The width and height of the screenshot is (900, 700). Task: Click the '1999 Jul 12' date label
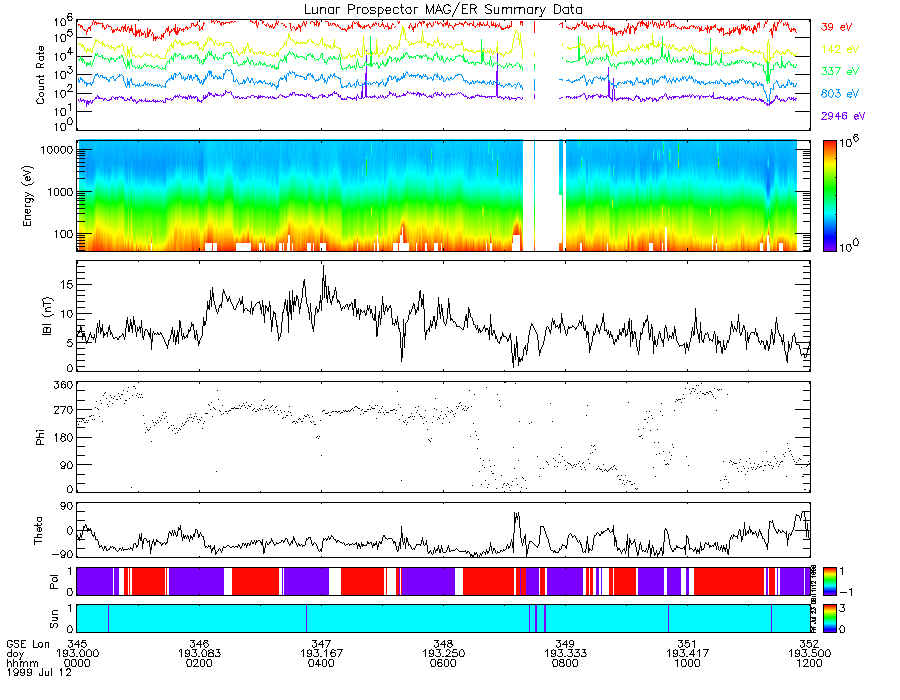pyautogui.click(x=39, y=672)
